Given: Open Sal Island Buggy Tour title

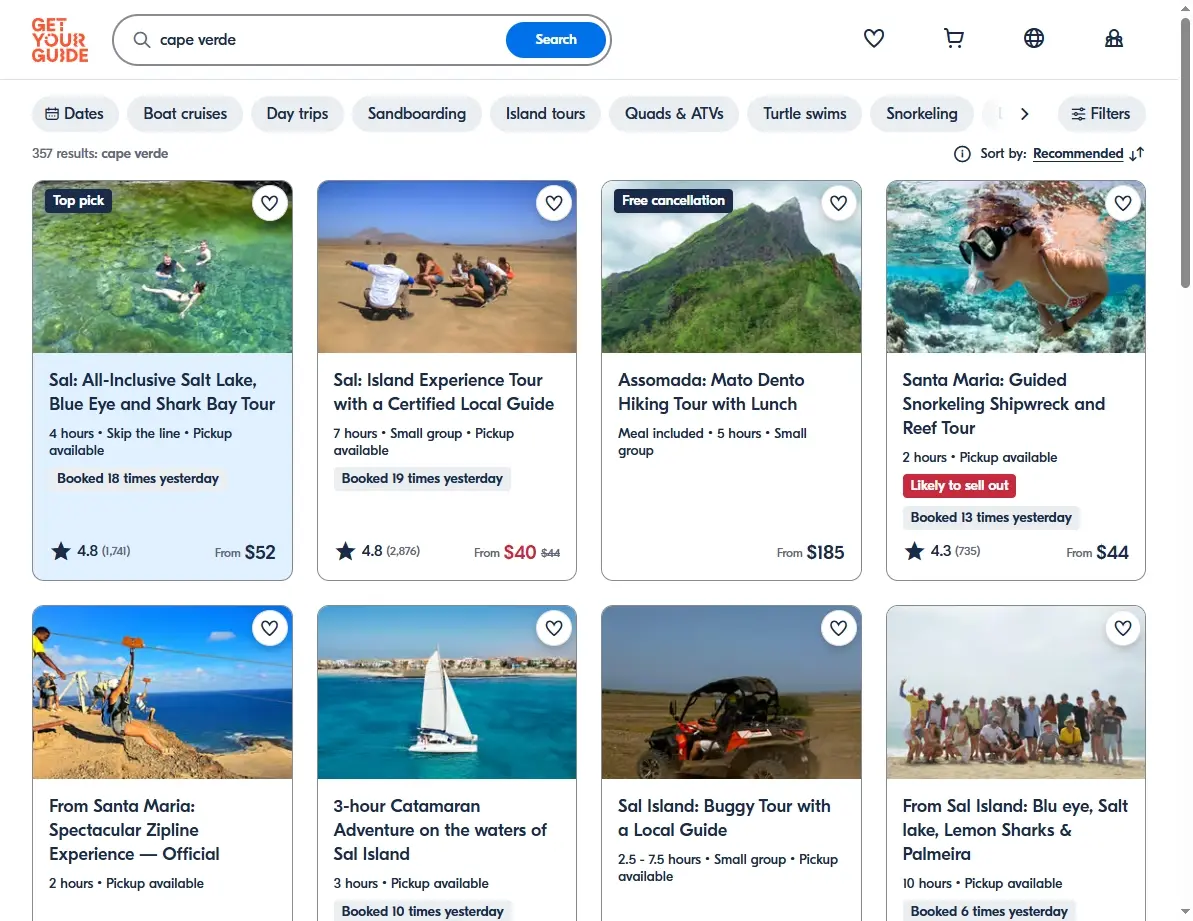Looking at the screenshot, I should click(x=724, y=818).
